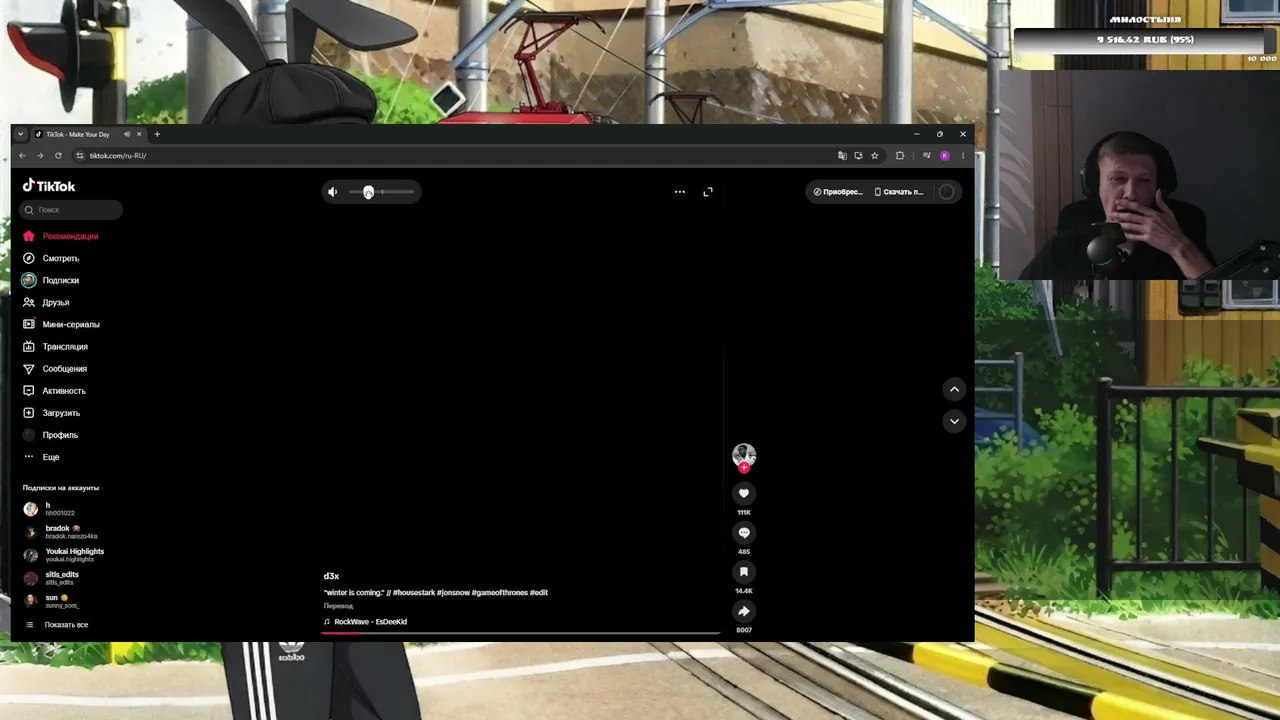This screenshot has height=720, width=1280.
Task: Open new browser tab
Action: (157, 134)
